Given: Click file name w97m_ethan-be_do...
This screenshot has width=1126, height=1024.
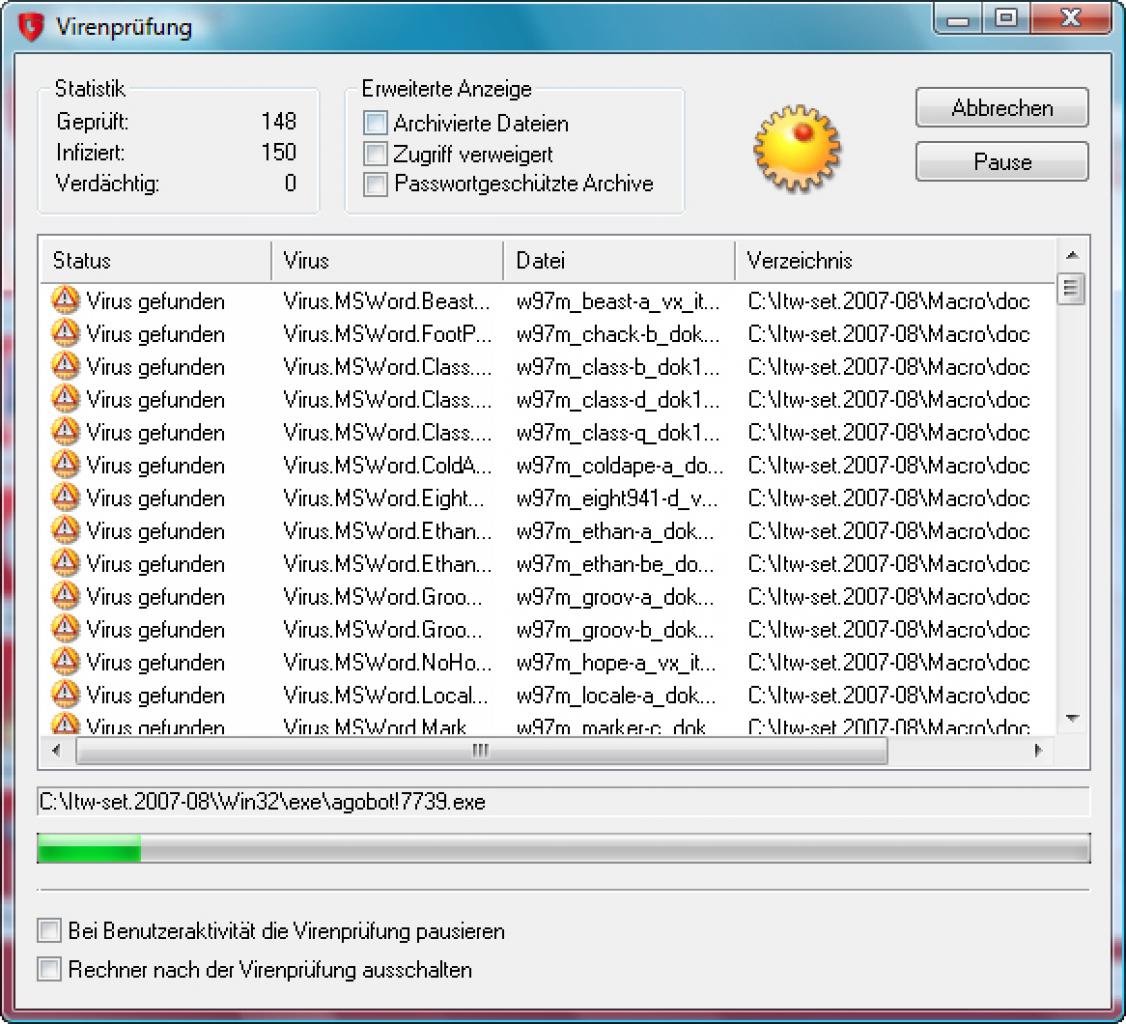Looking at the screenshot, I should 615,564.
